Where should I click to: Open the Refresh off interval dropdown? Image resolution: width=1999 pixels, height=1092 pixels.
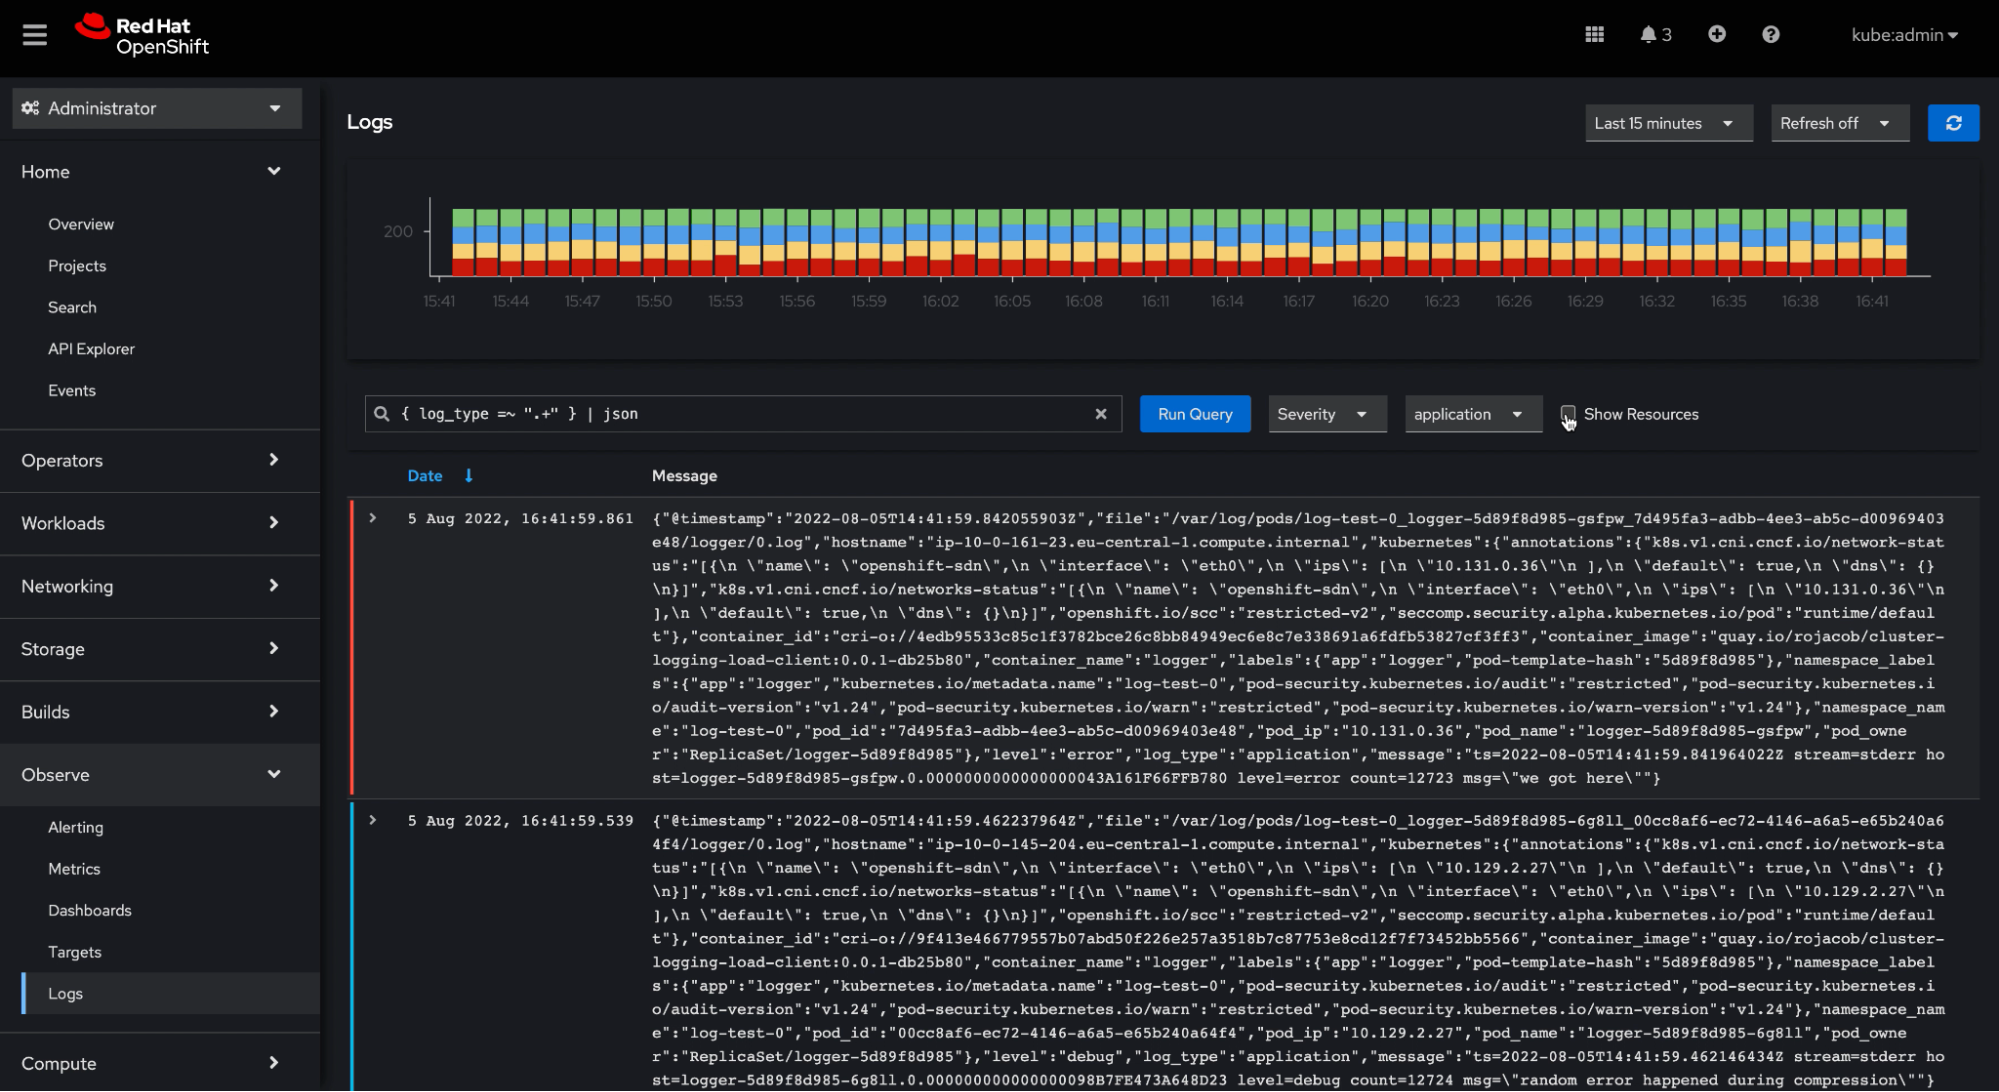[1839, 122]
